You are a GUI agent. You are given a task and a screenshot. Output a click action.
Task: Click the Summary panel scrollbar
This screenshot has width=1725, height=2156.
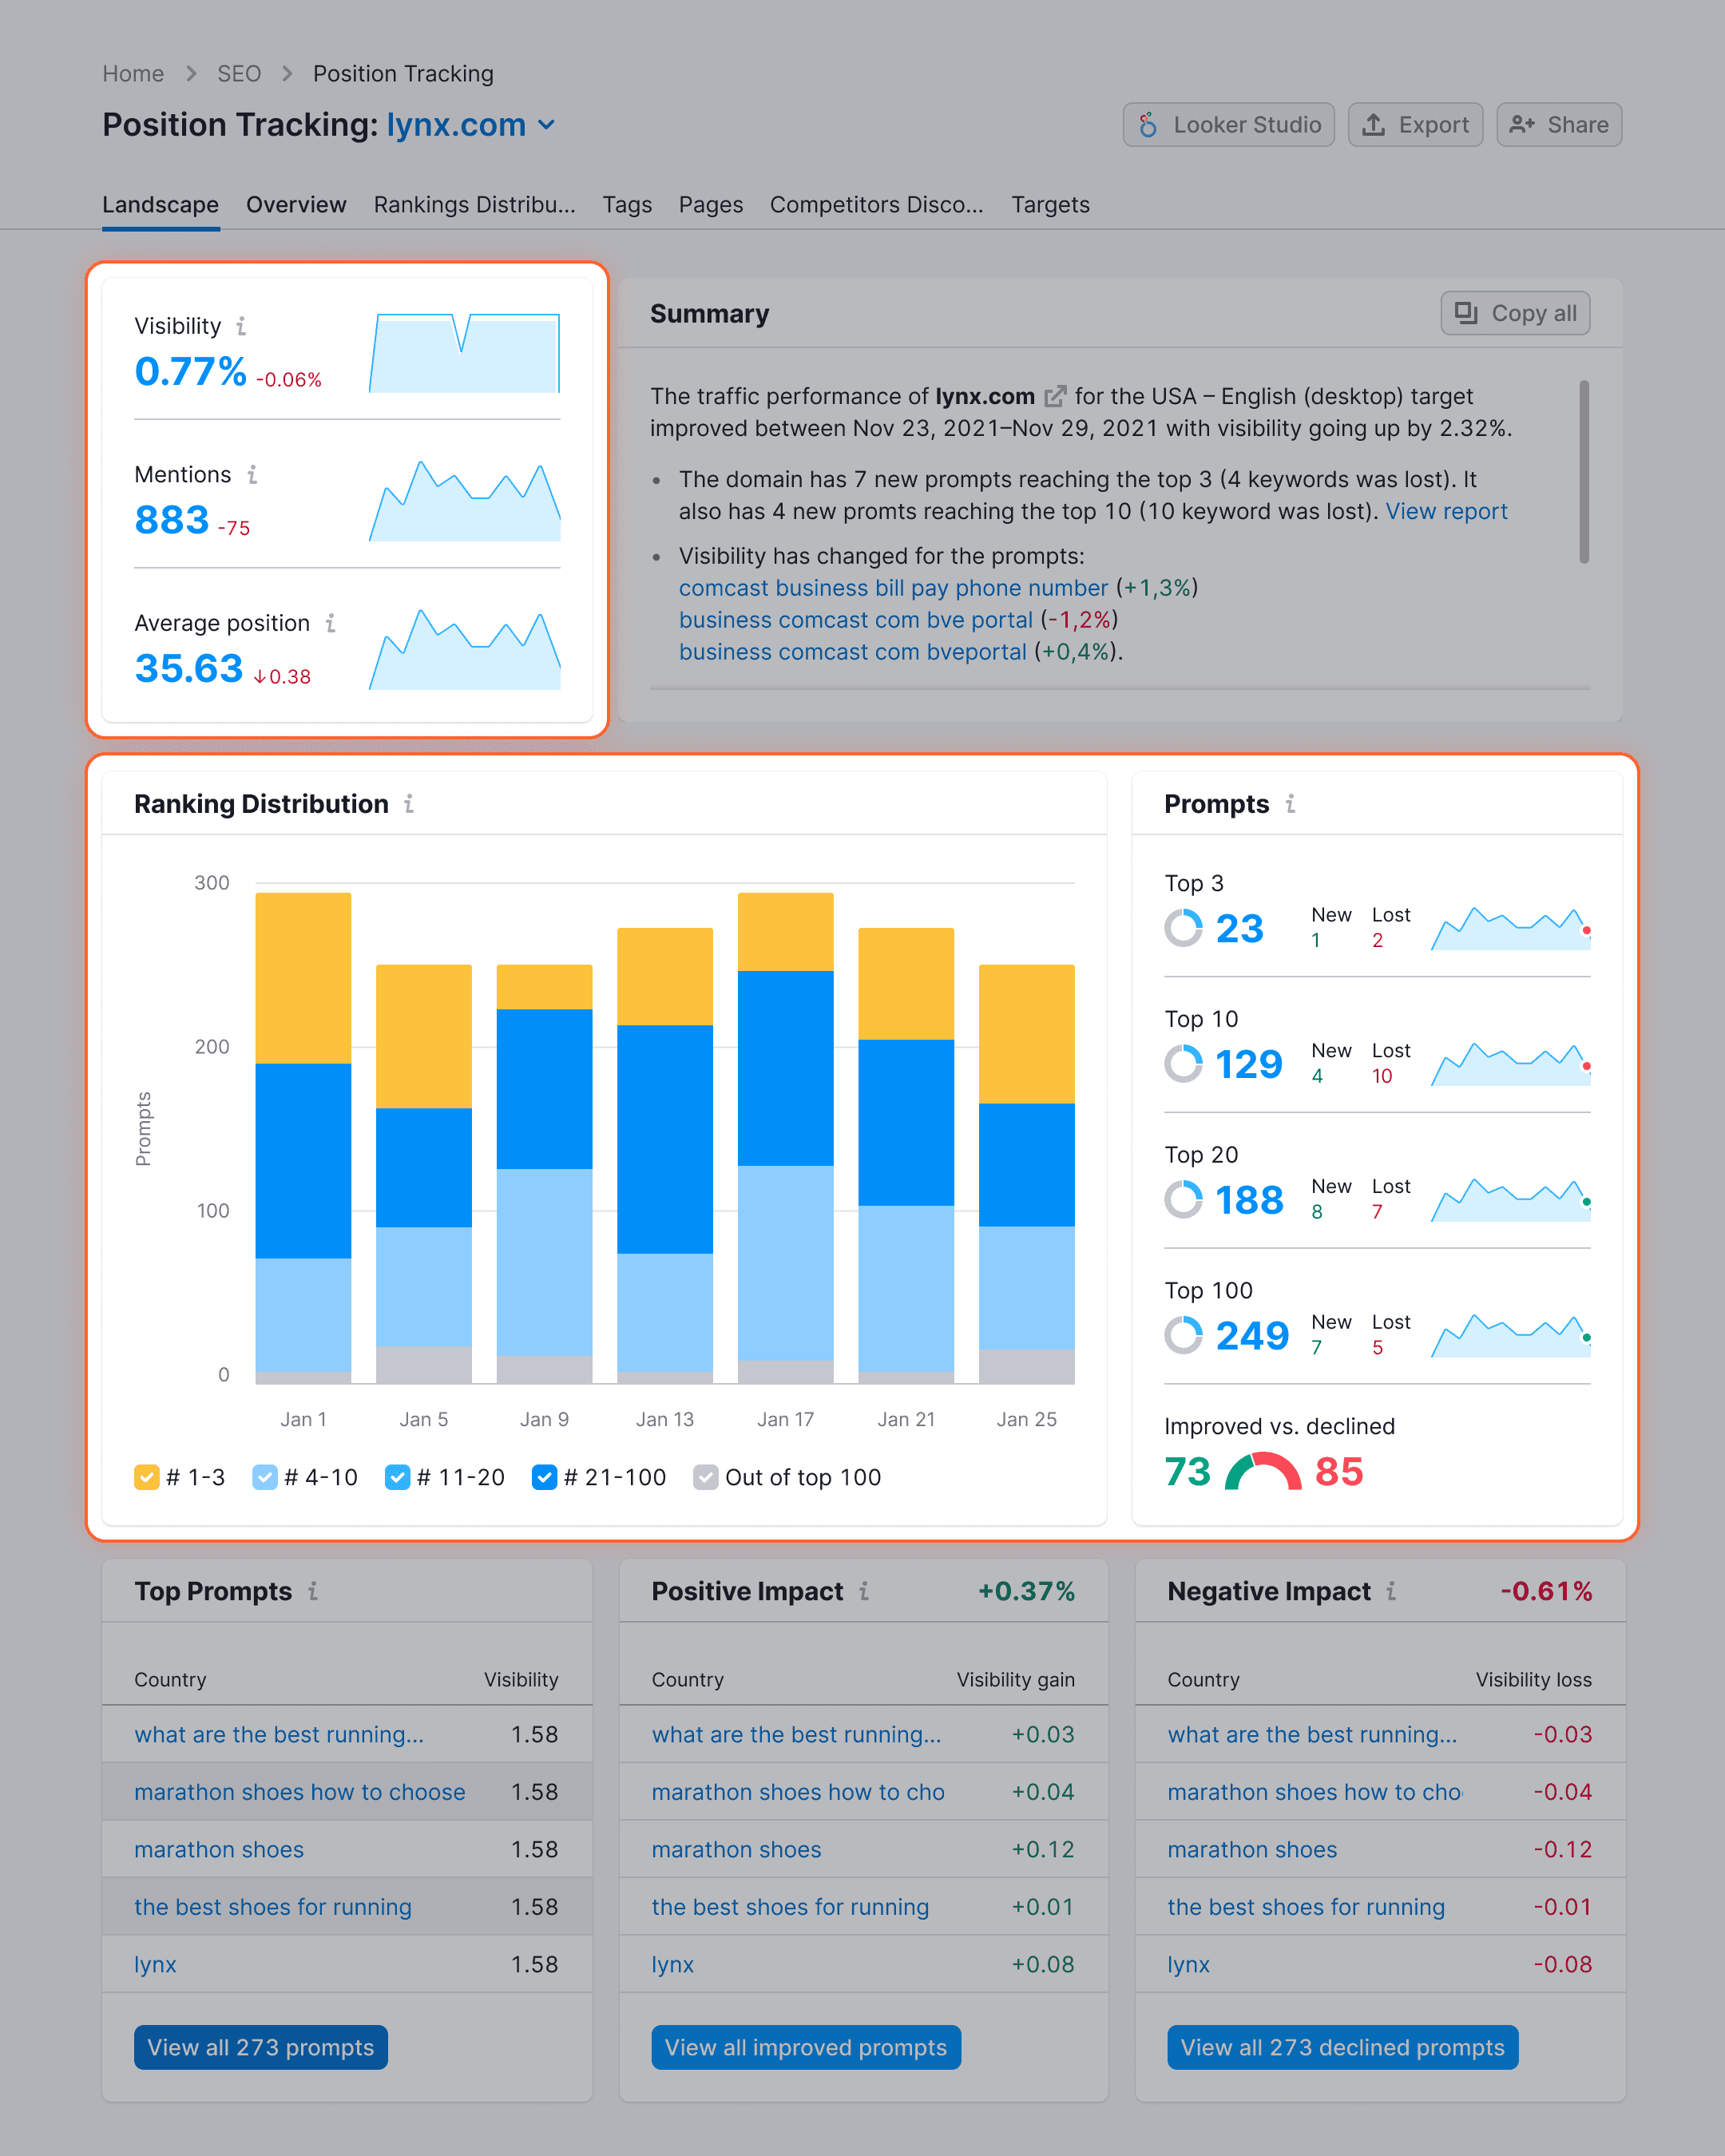(x=1584, y=471)
